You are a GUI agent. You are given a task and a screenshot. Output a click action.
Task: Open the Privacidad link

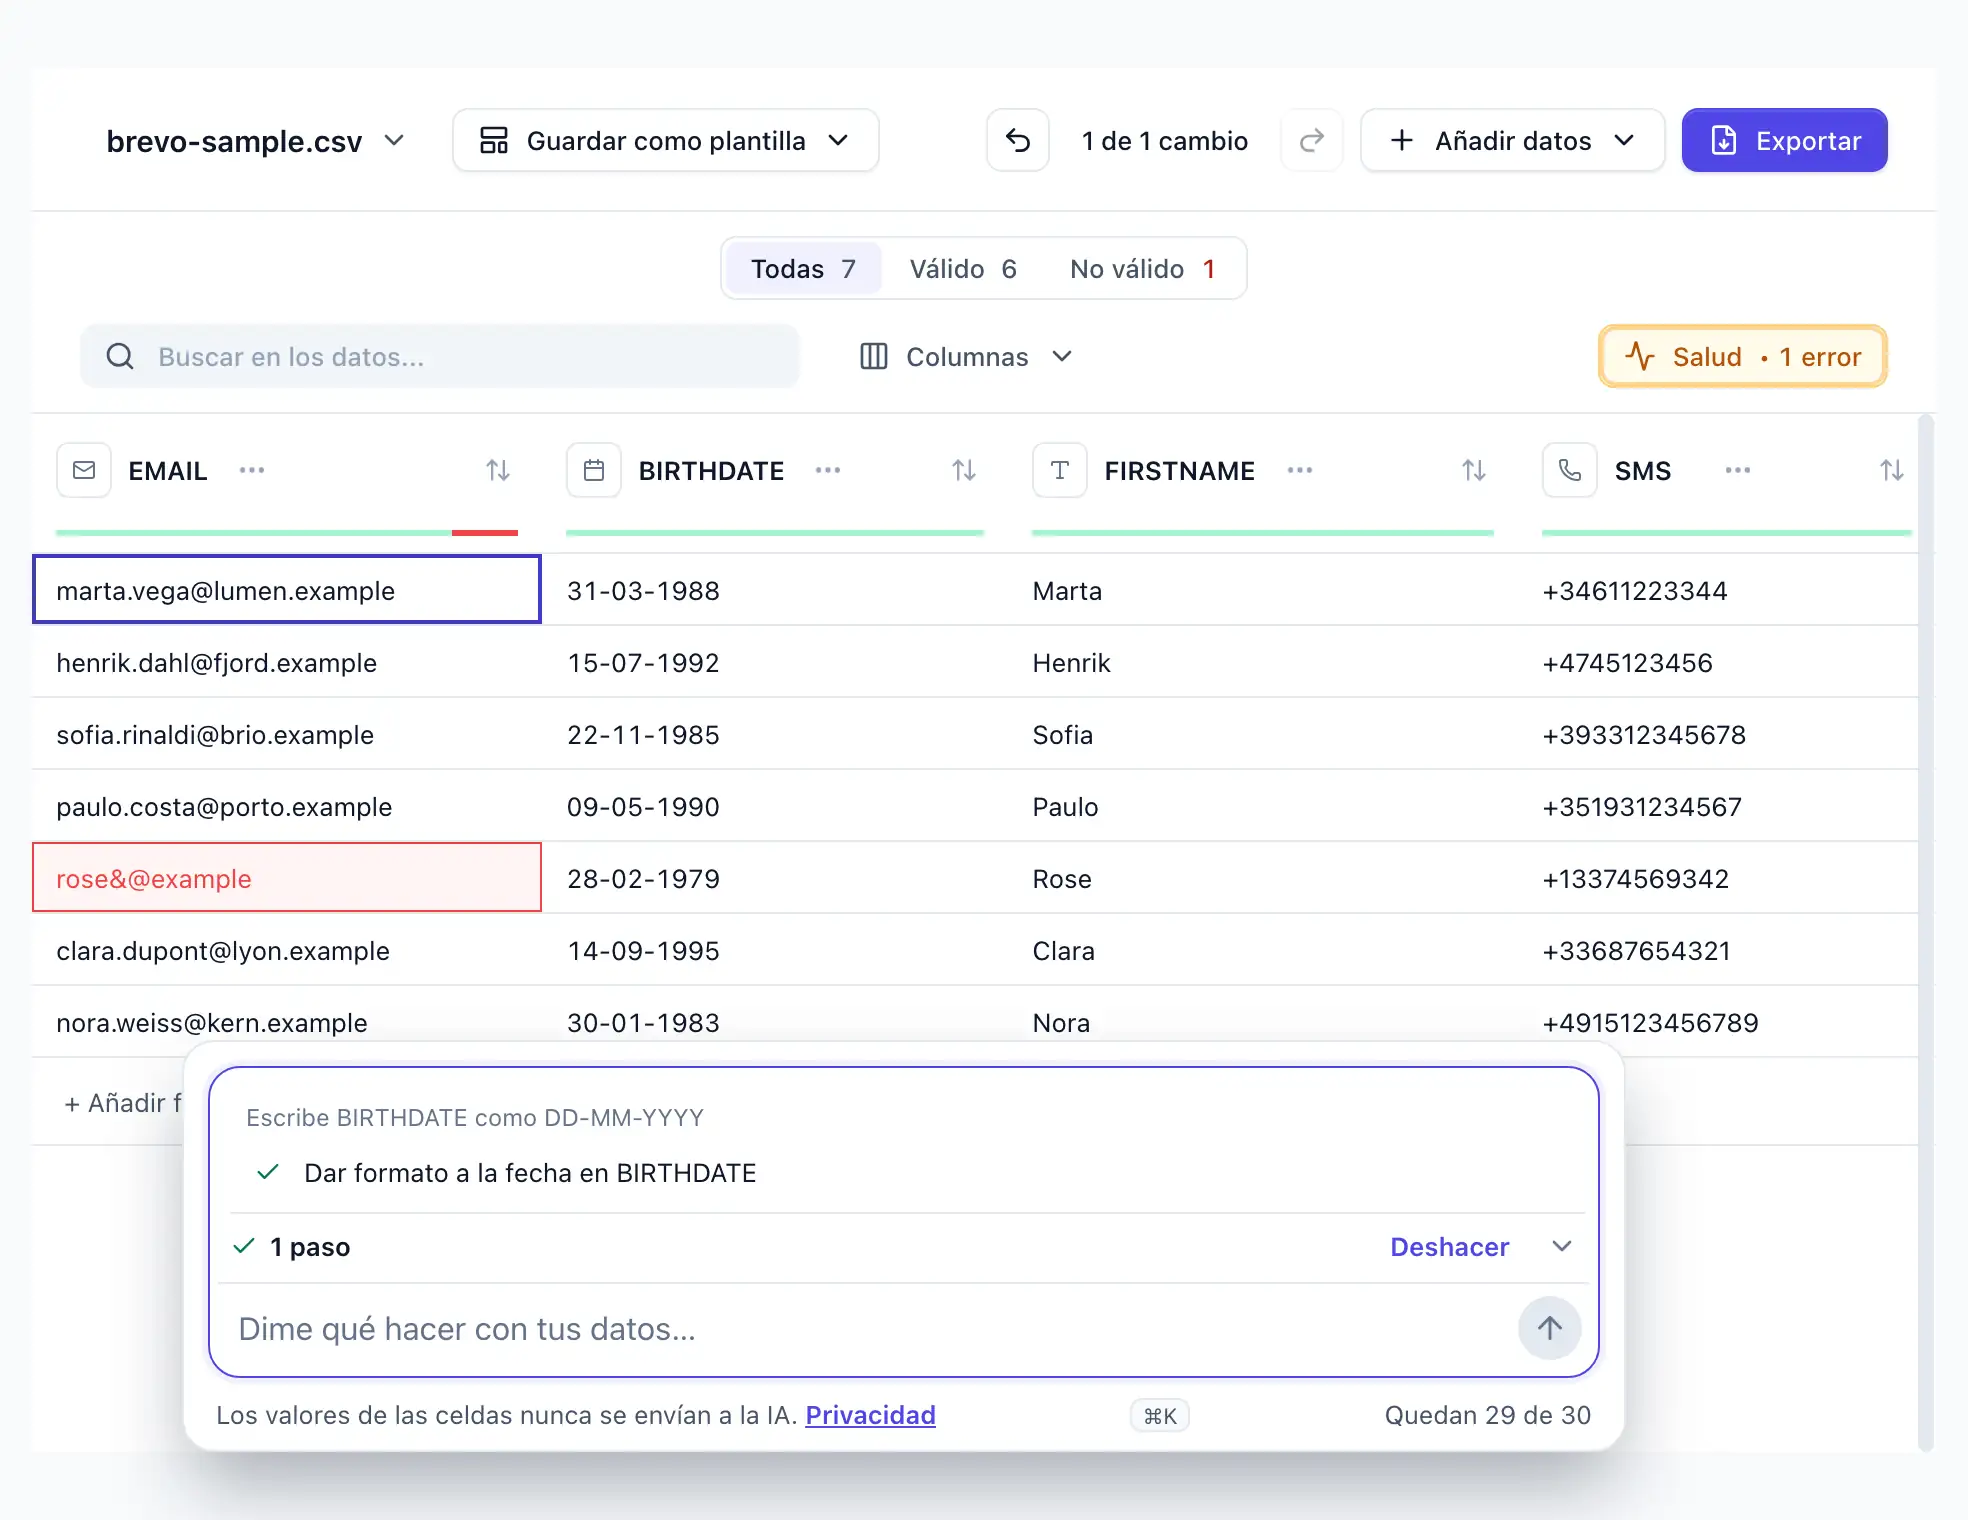pyautogui.click(x=871, y=1415)
